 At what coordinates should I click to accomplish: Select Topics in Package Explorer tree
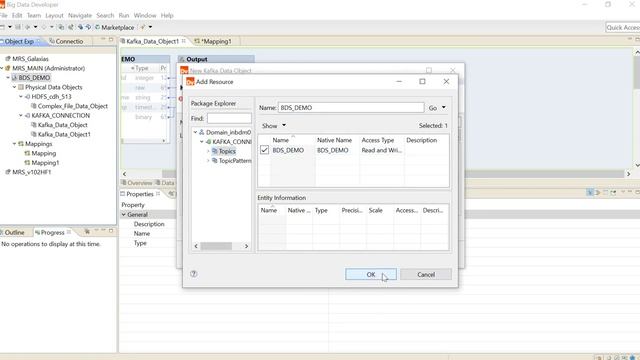tap(227, 151)
